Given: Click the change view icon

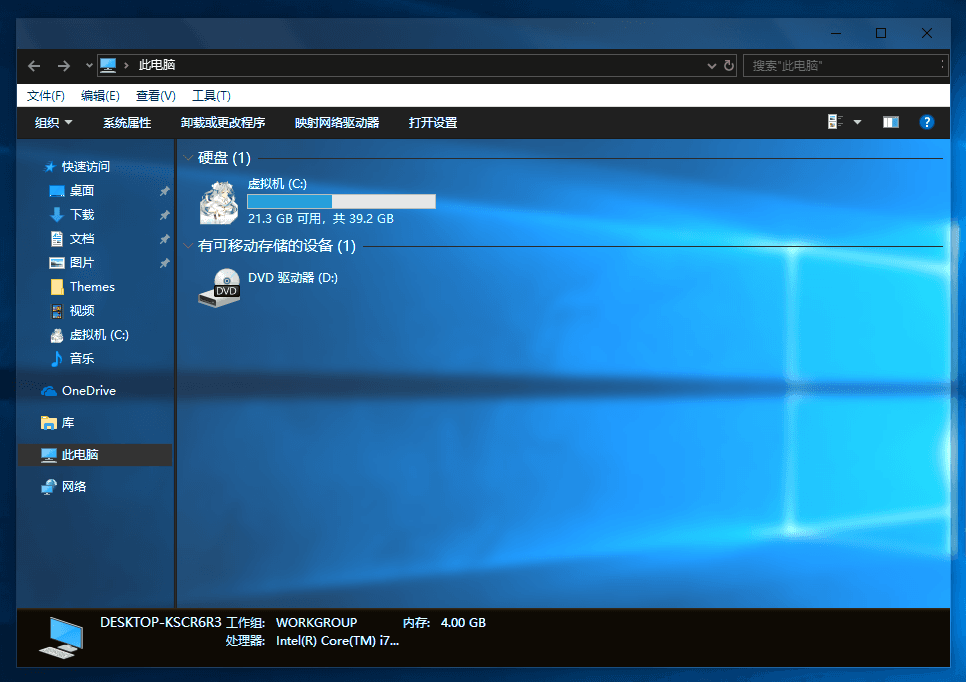Looking at the screenshot, I should tap(835, 122).
